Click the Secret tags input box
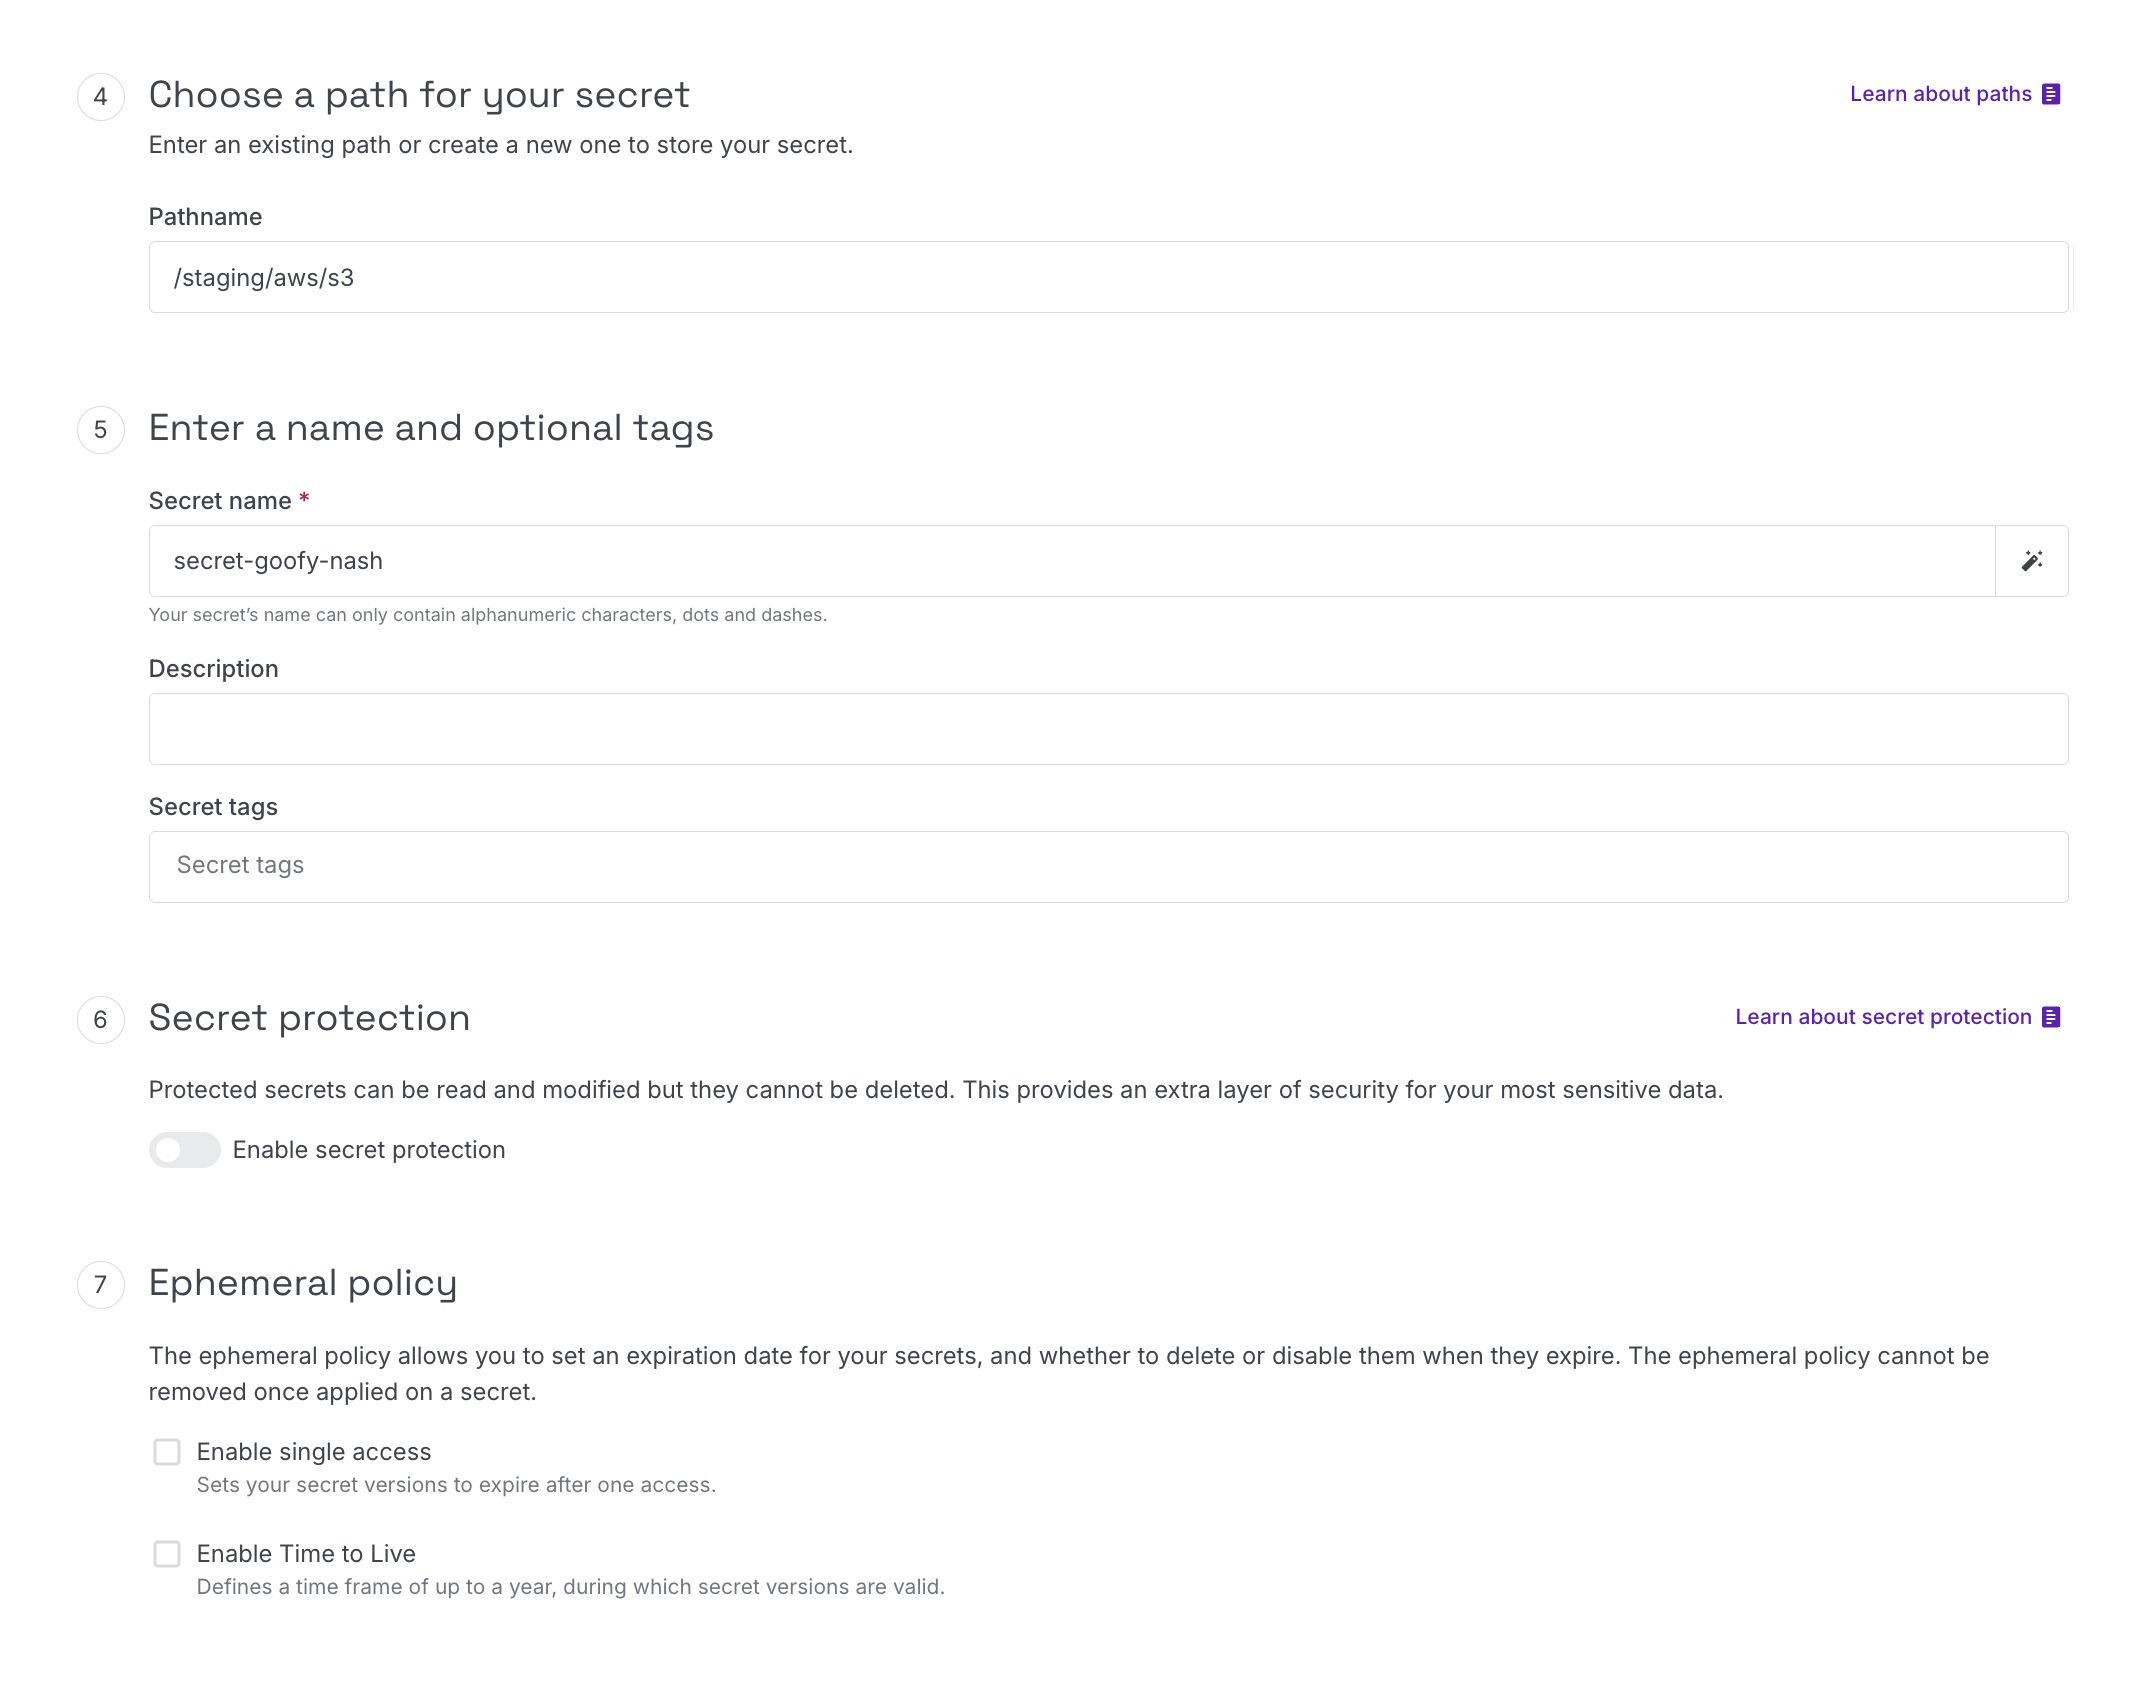The image size is (2140, 1704). pyautogui.click(x=1108, y=867)
